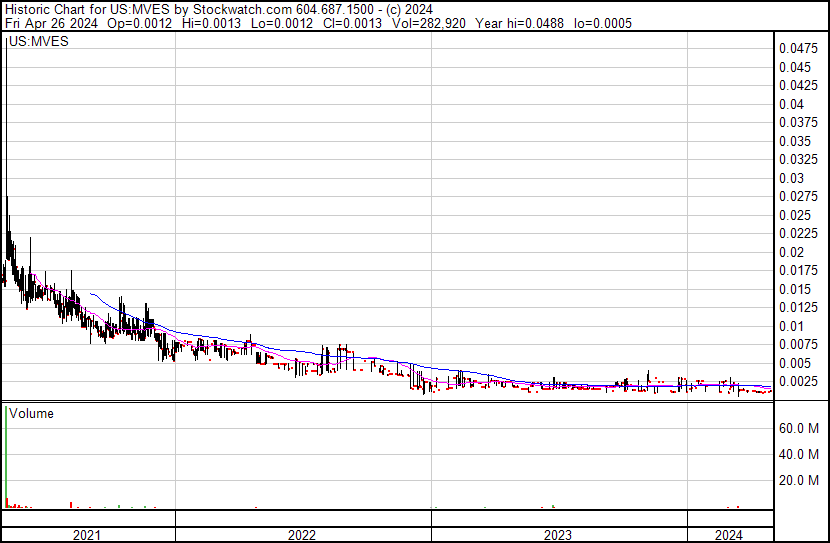830x543 pixels.
Task: Select the 2021 year marker
Action: pos(88,535)
